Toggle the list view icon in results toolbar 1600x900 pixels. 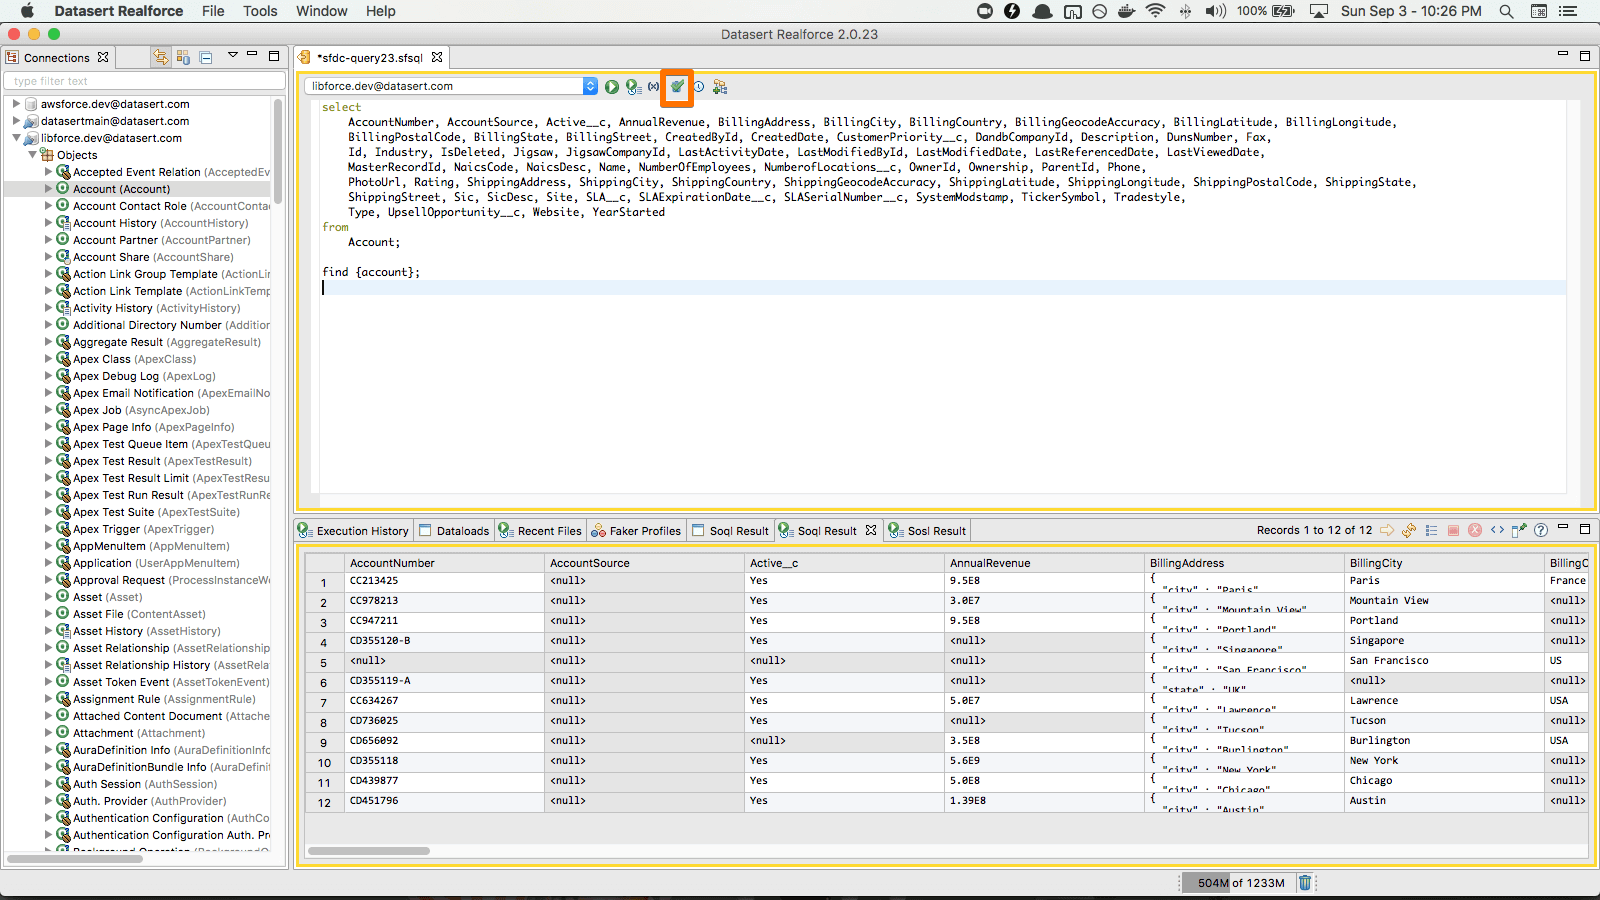coord(1431,530)
